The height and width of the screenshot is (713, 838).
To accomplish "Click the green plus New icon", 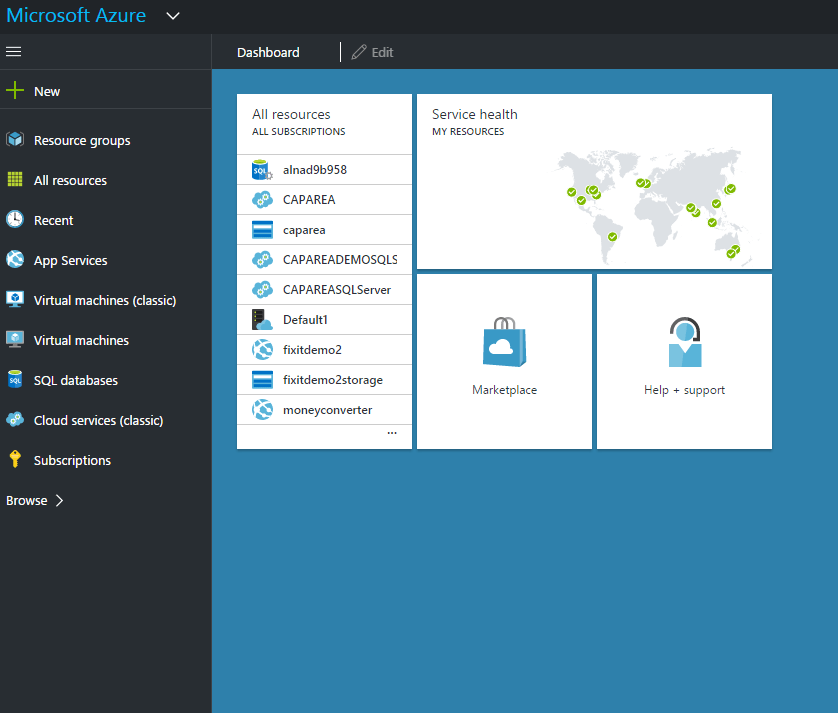I will coord(15,90).
